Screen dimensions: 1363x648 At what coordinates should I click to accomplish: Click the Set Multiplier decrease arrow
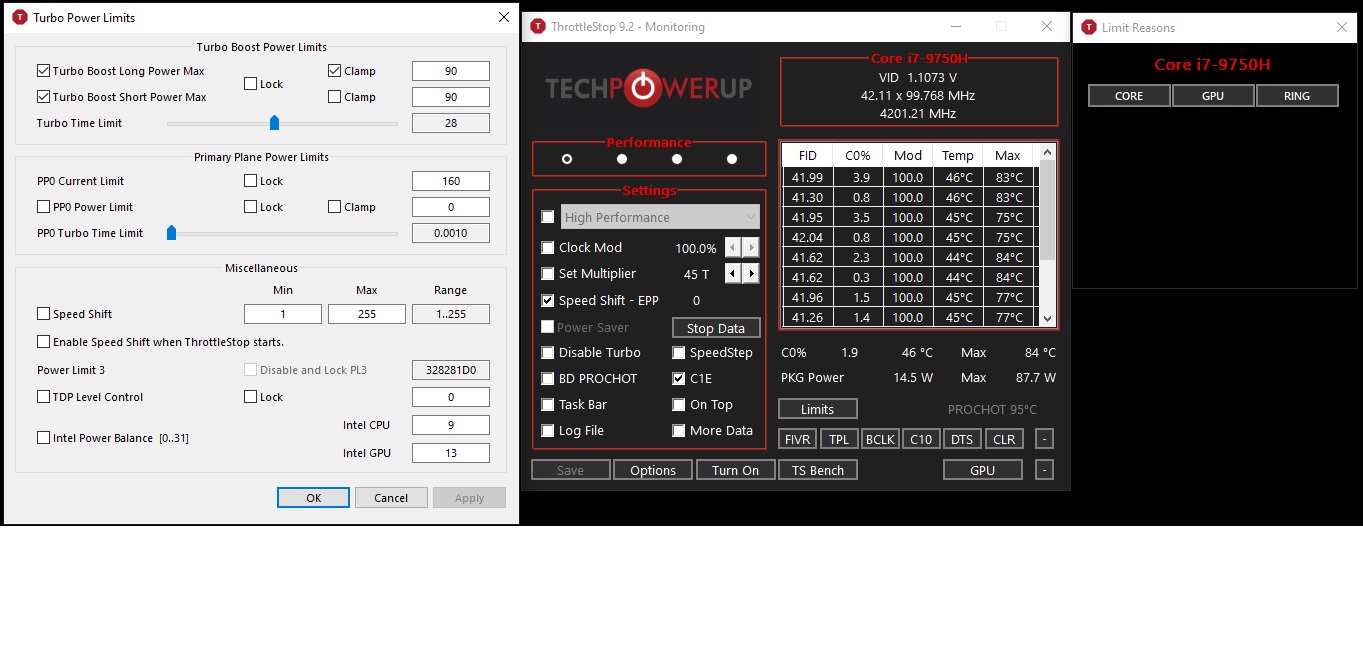[x=733, y=273]
